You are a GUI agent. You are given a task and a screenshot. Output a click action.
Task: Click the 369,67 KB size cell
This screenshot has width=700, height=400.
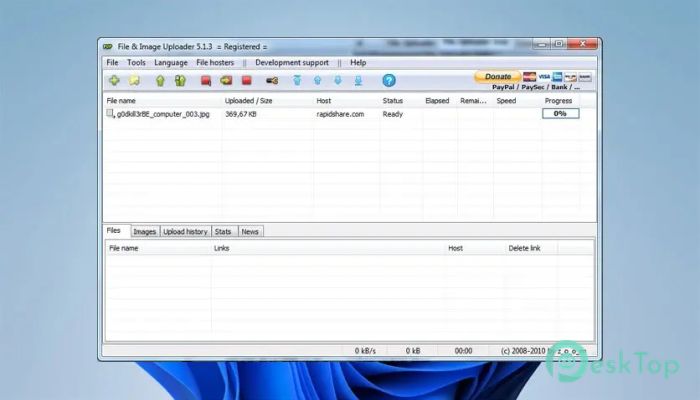[x=241, y=114]
